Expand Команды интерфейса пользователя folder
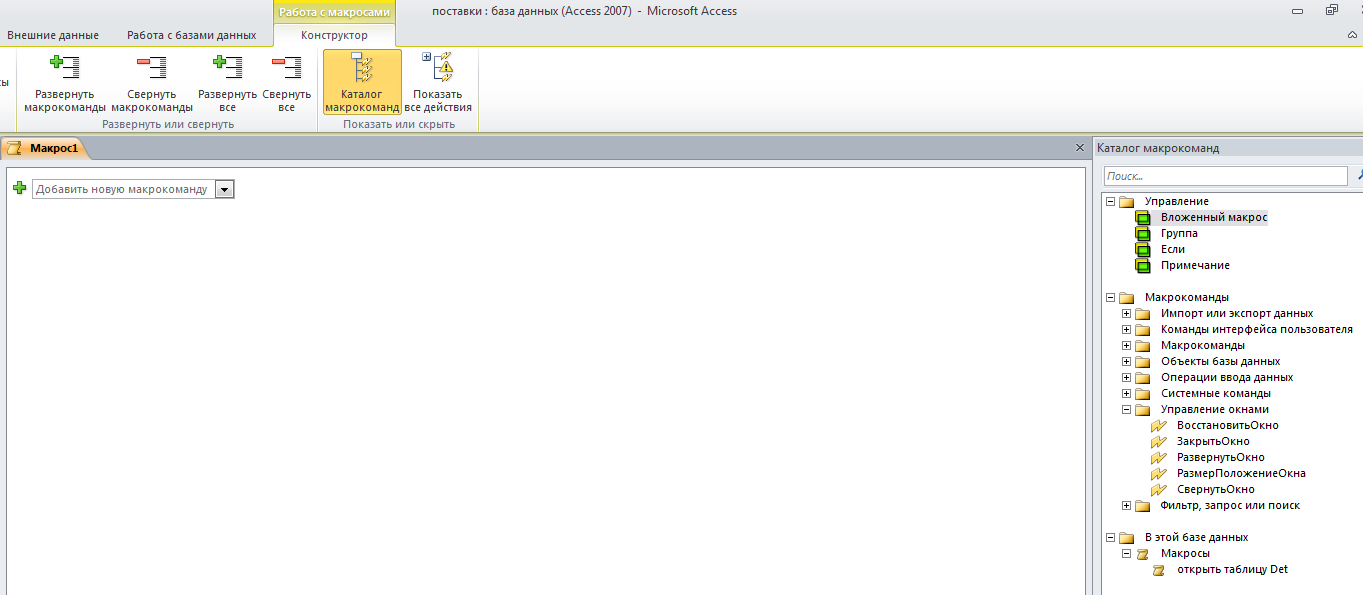 [x=1127, y=329]
